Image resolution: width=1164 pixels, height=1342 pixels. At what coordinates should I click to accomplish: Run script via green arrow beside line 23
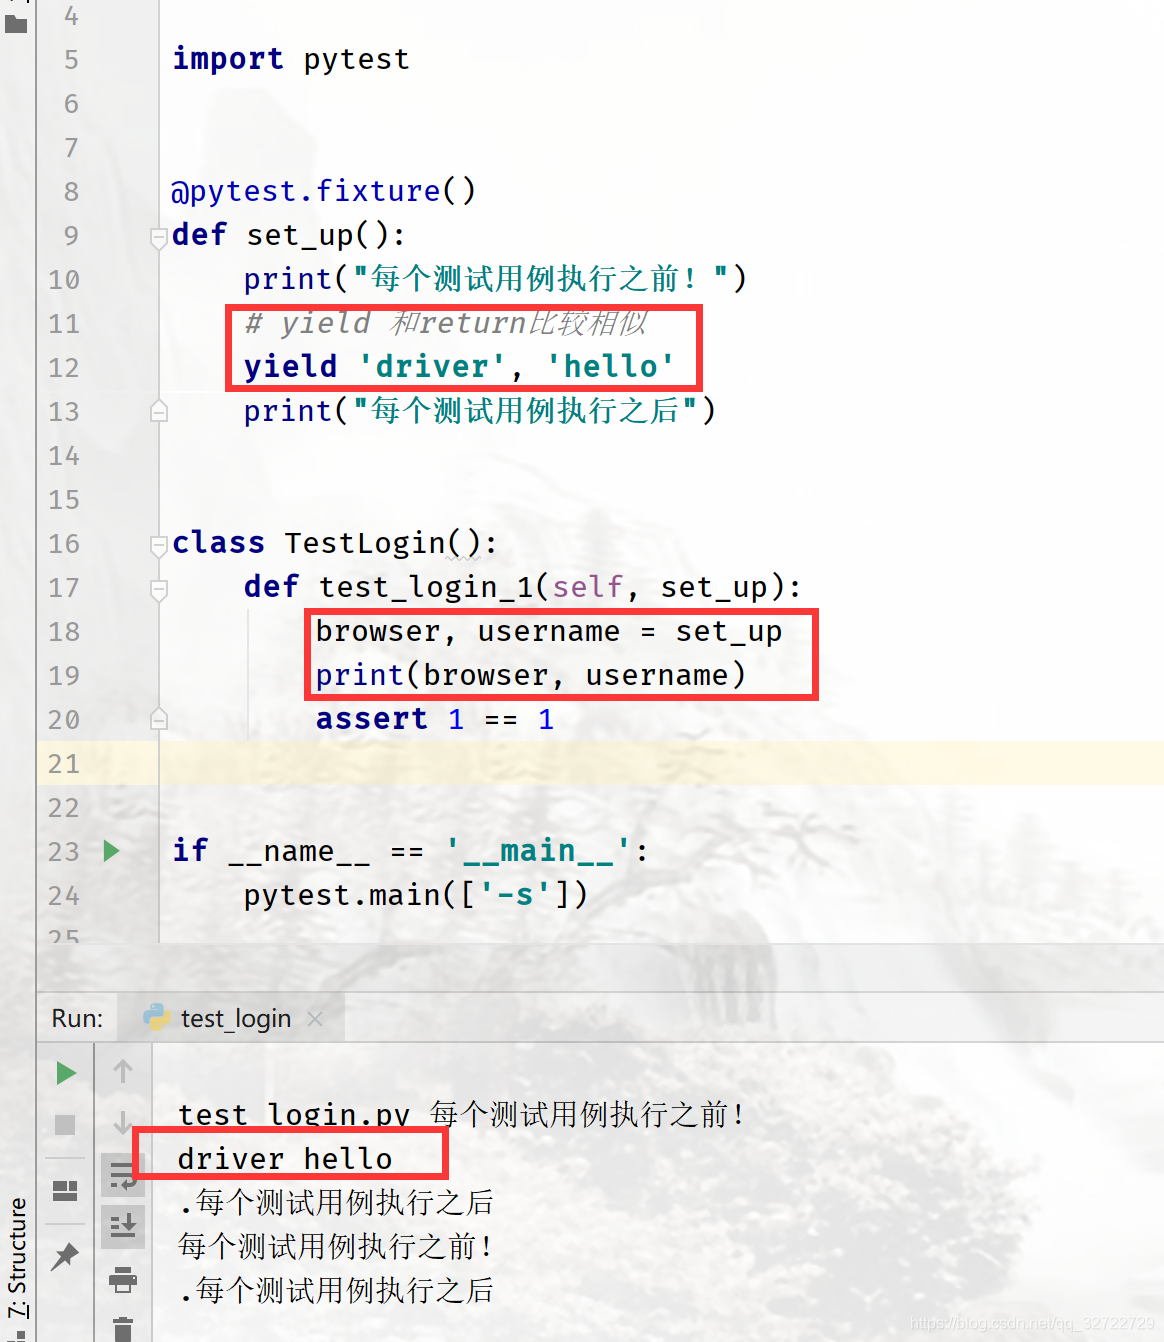point(110,850)
